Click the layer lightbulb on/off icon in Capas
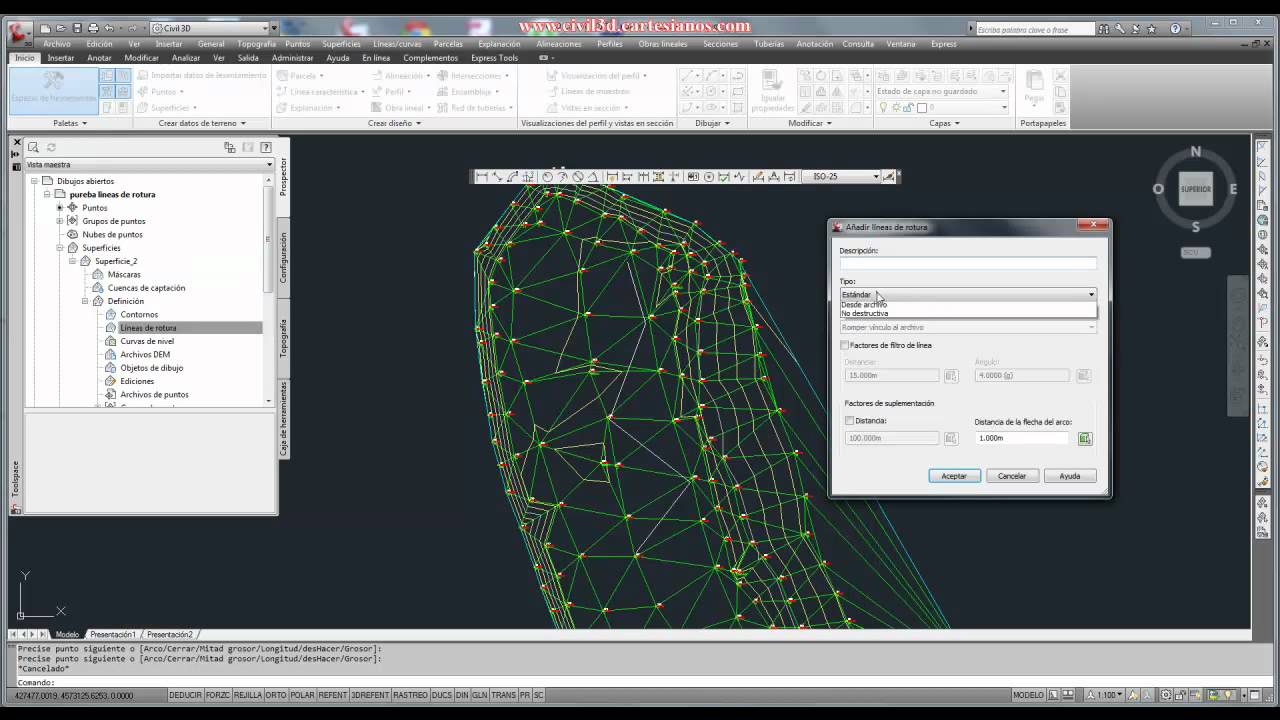Image resolution: width=1280 pixels, height=720 pixels. [883, 107]
